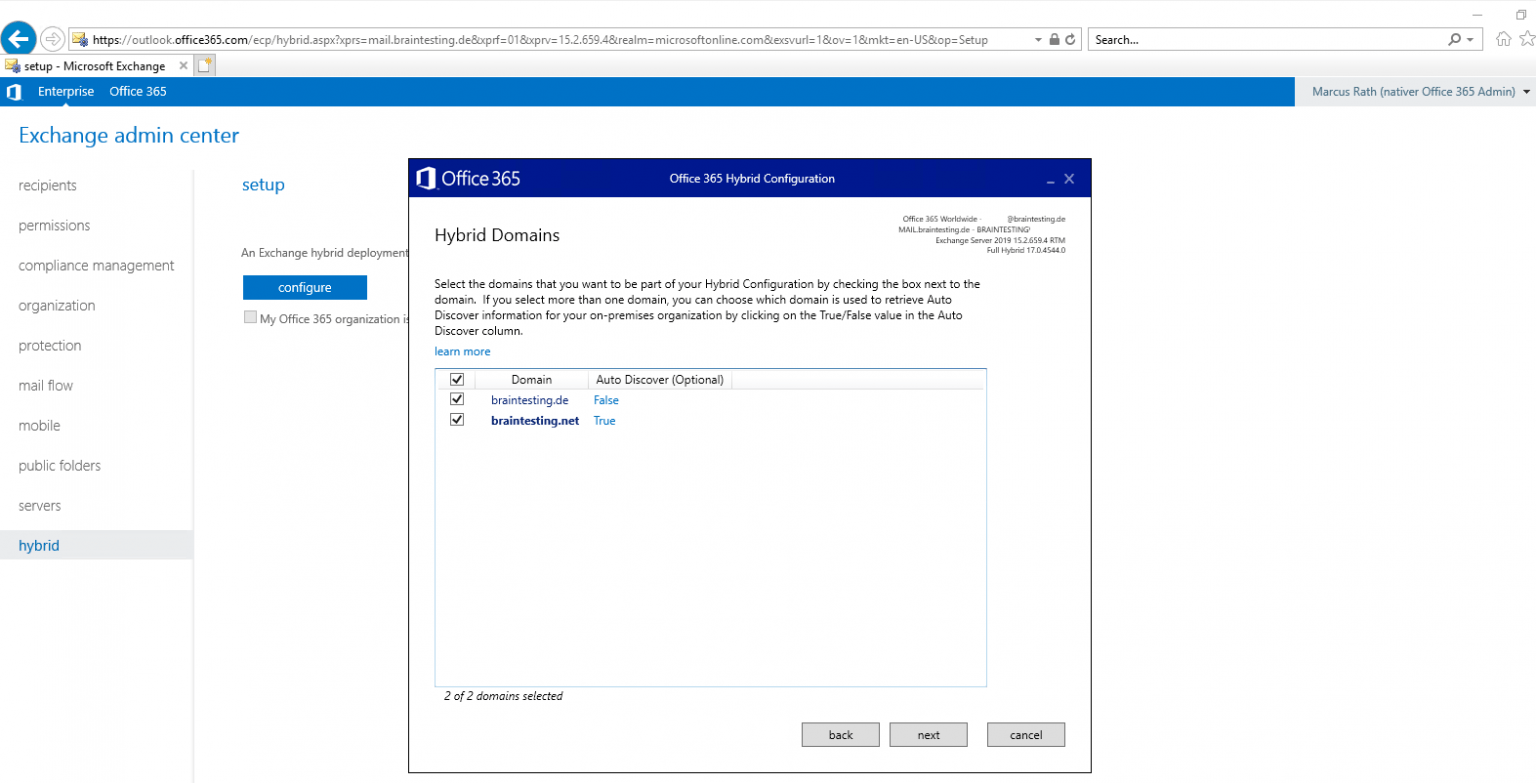Click inside the browser address bar
Viewport: 1536px width, 783px height.
(500, 39)
